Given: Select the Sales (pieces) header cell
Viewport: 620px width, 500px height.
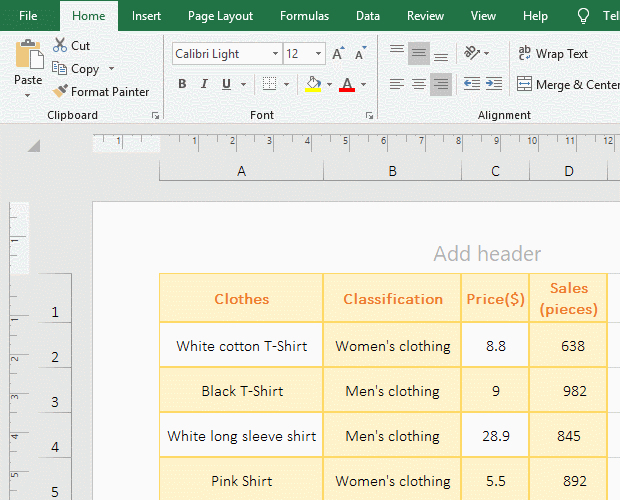Looking at the screenshot, I should (x=568, y=298).
